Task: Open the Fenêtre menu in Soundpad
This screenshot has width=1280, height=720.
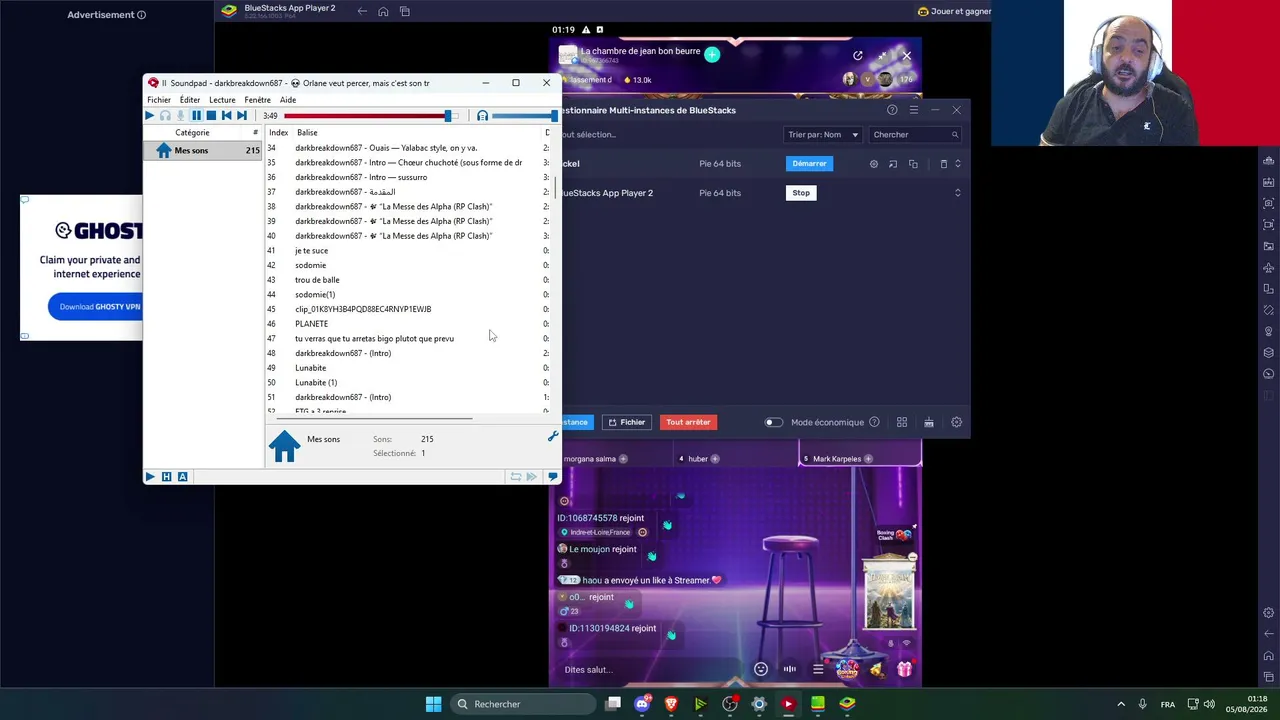Action: point(257,100)
